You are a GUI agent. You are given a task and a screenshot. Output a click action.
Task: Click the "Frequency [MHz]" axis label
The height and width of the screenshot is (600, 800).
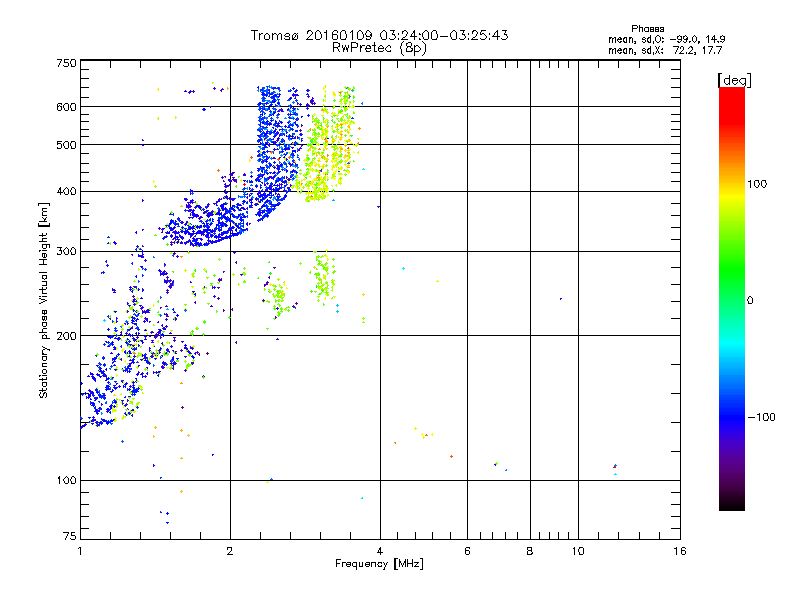pos(379,564)
